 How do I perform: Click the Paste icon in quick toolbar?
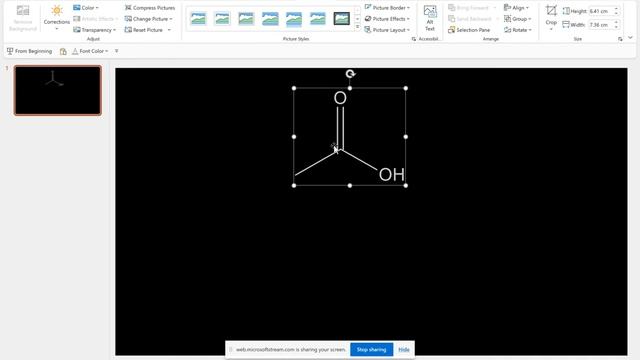point(63,51)
